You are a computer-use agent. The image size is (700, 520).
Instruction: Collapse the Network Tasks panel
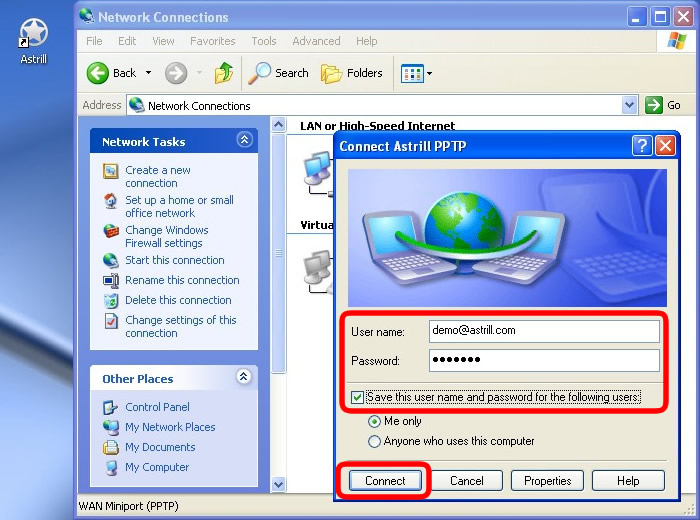tap(243, 141)
